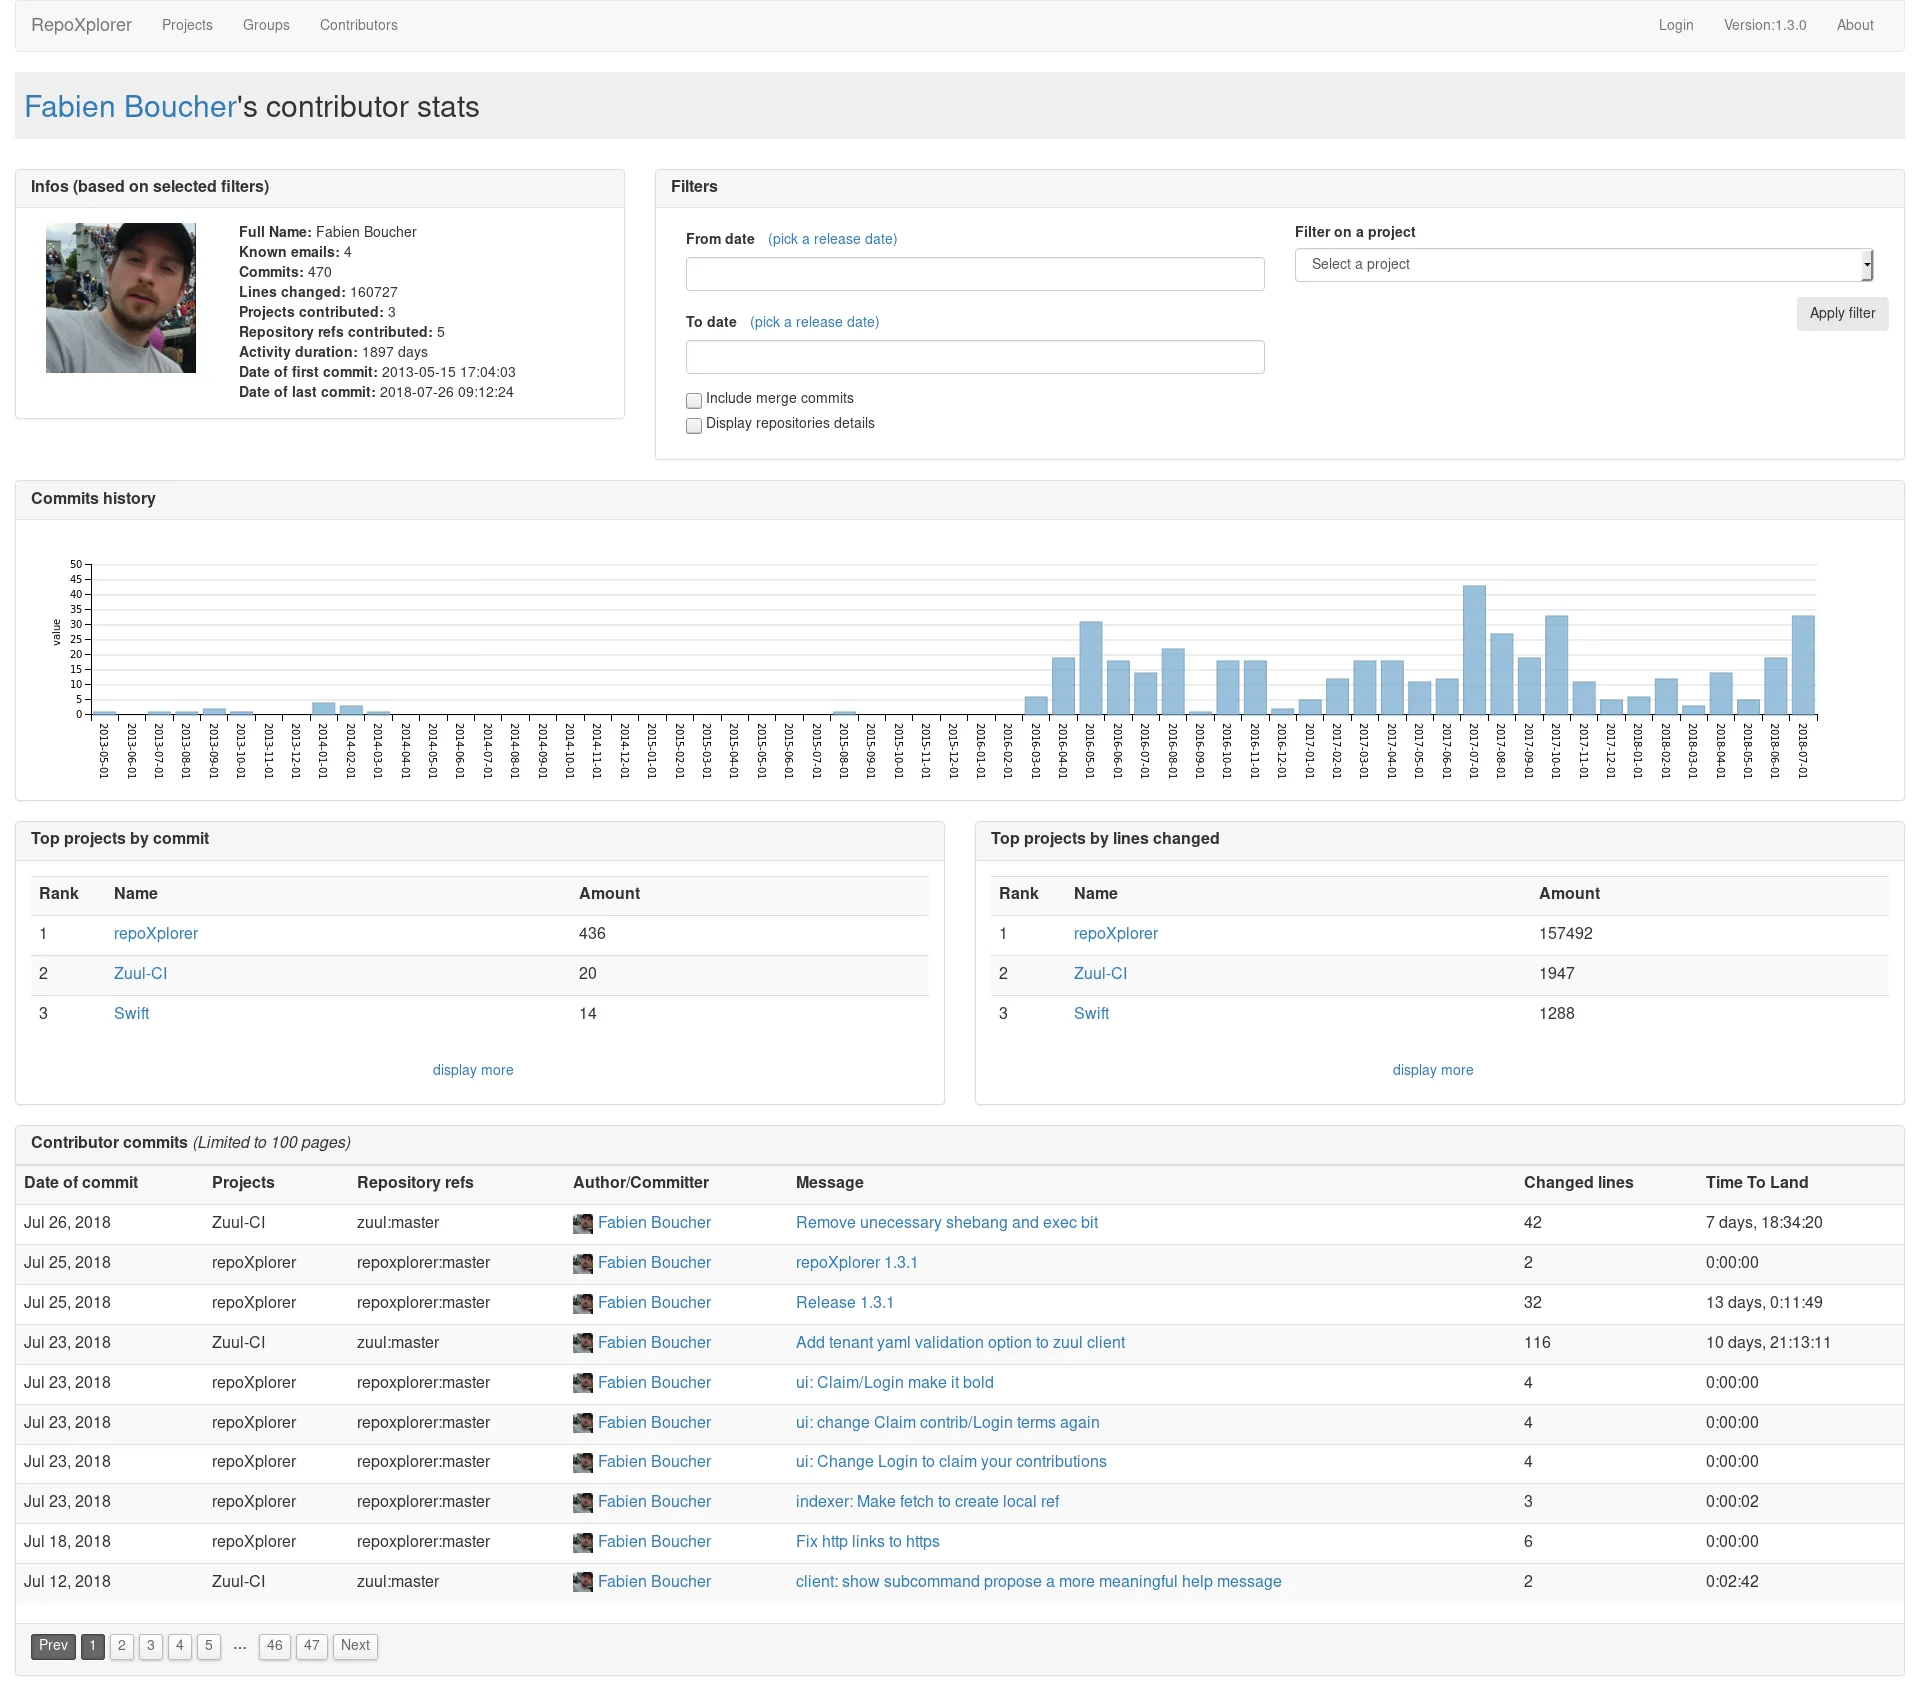Open the Remove unecessary shebang commit link
The image size is (1920, 1696).
pyautogui.click(x=946, y=1223)
